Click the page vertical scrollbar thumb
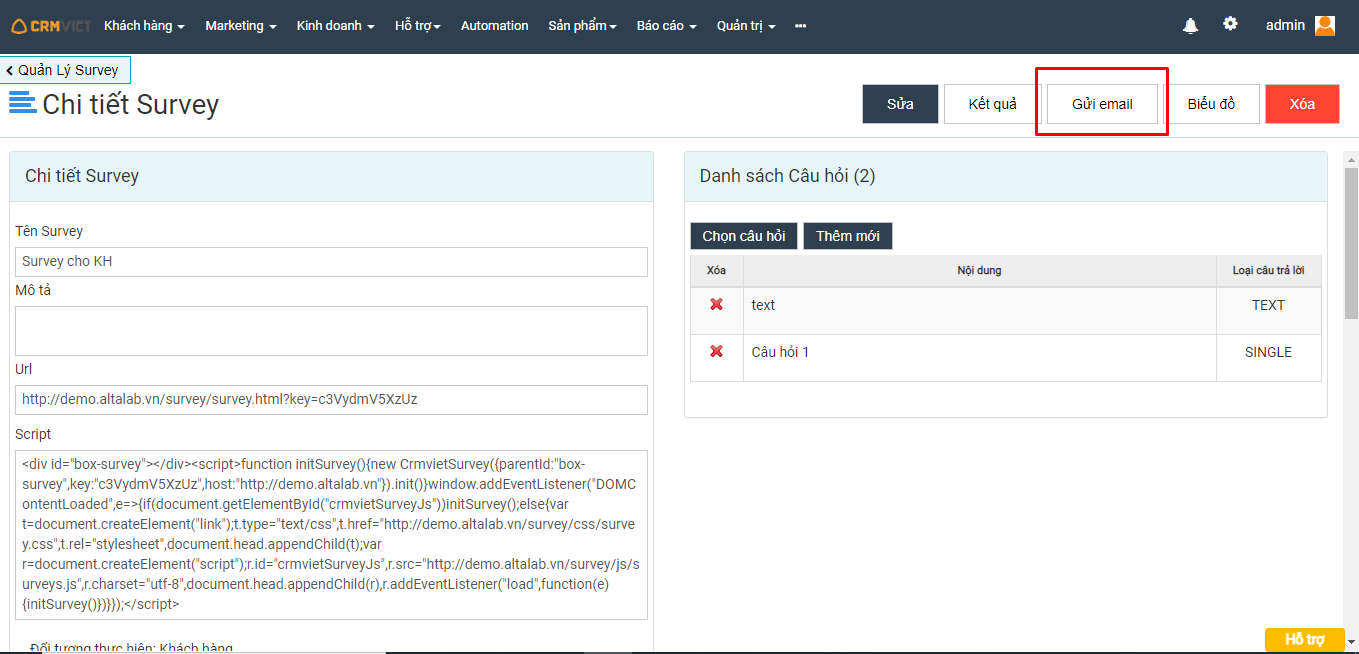The width and height of the screenshot is (1359, 654). tap(1351, 243)
